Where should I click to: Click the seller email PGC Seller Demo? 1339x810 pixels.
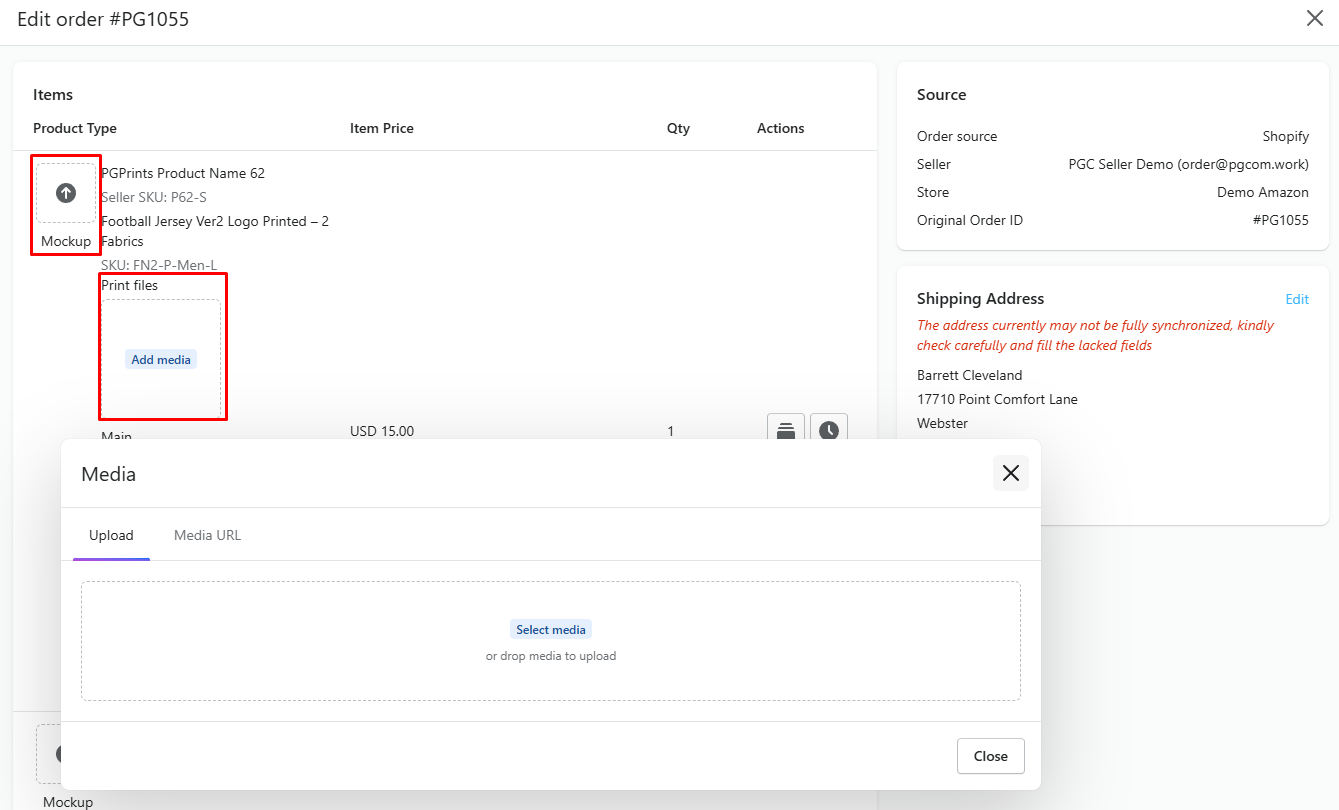click(x=1188, y=164)
